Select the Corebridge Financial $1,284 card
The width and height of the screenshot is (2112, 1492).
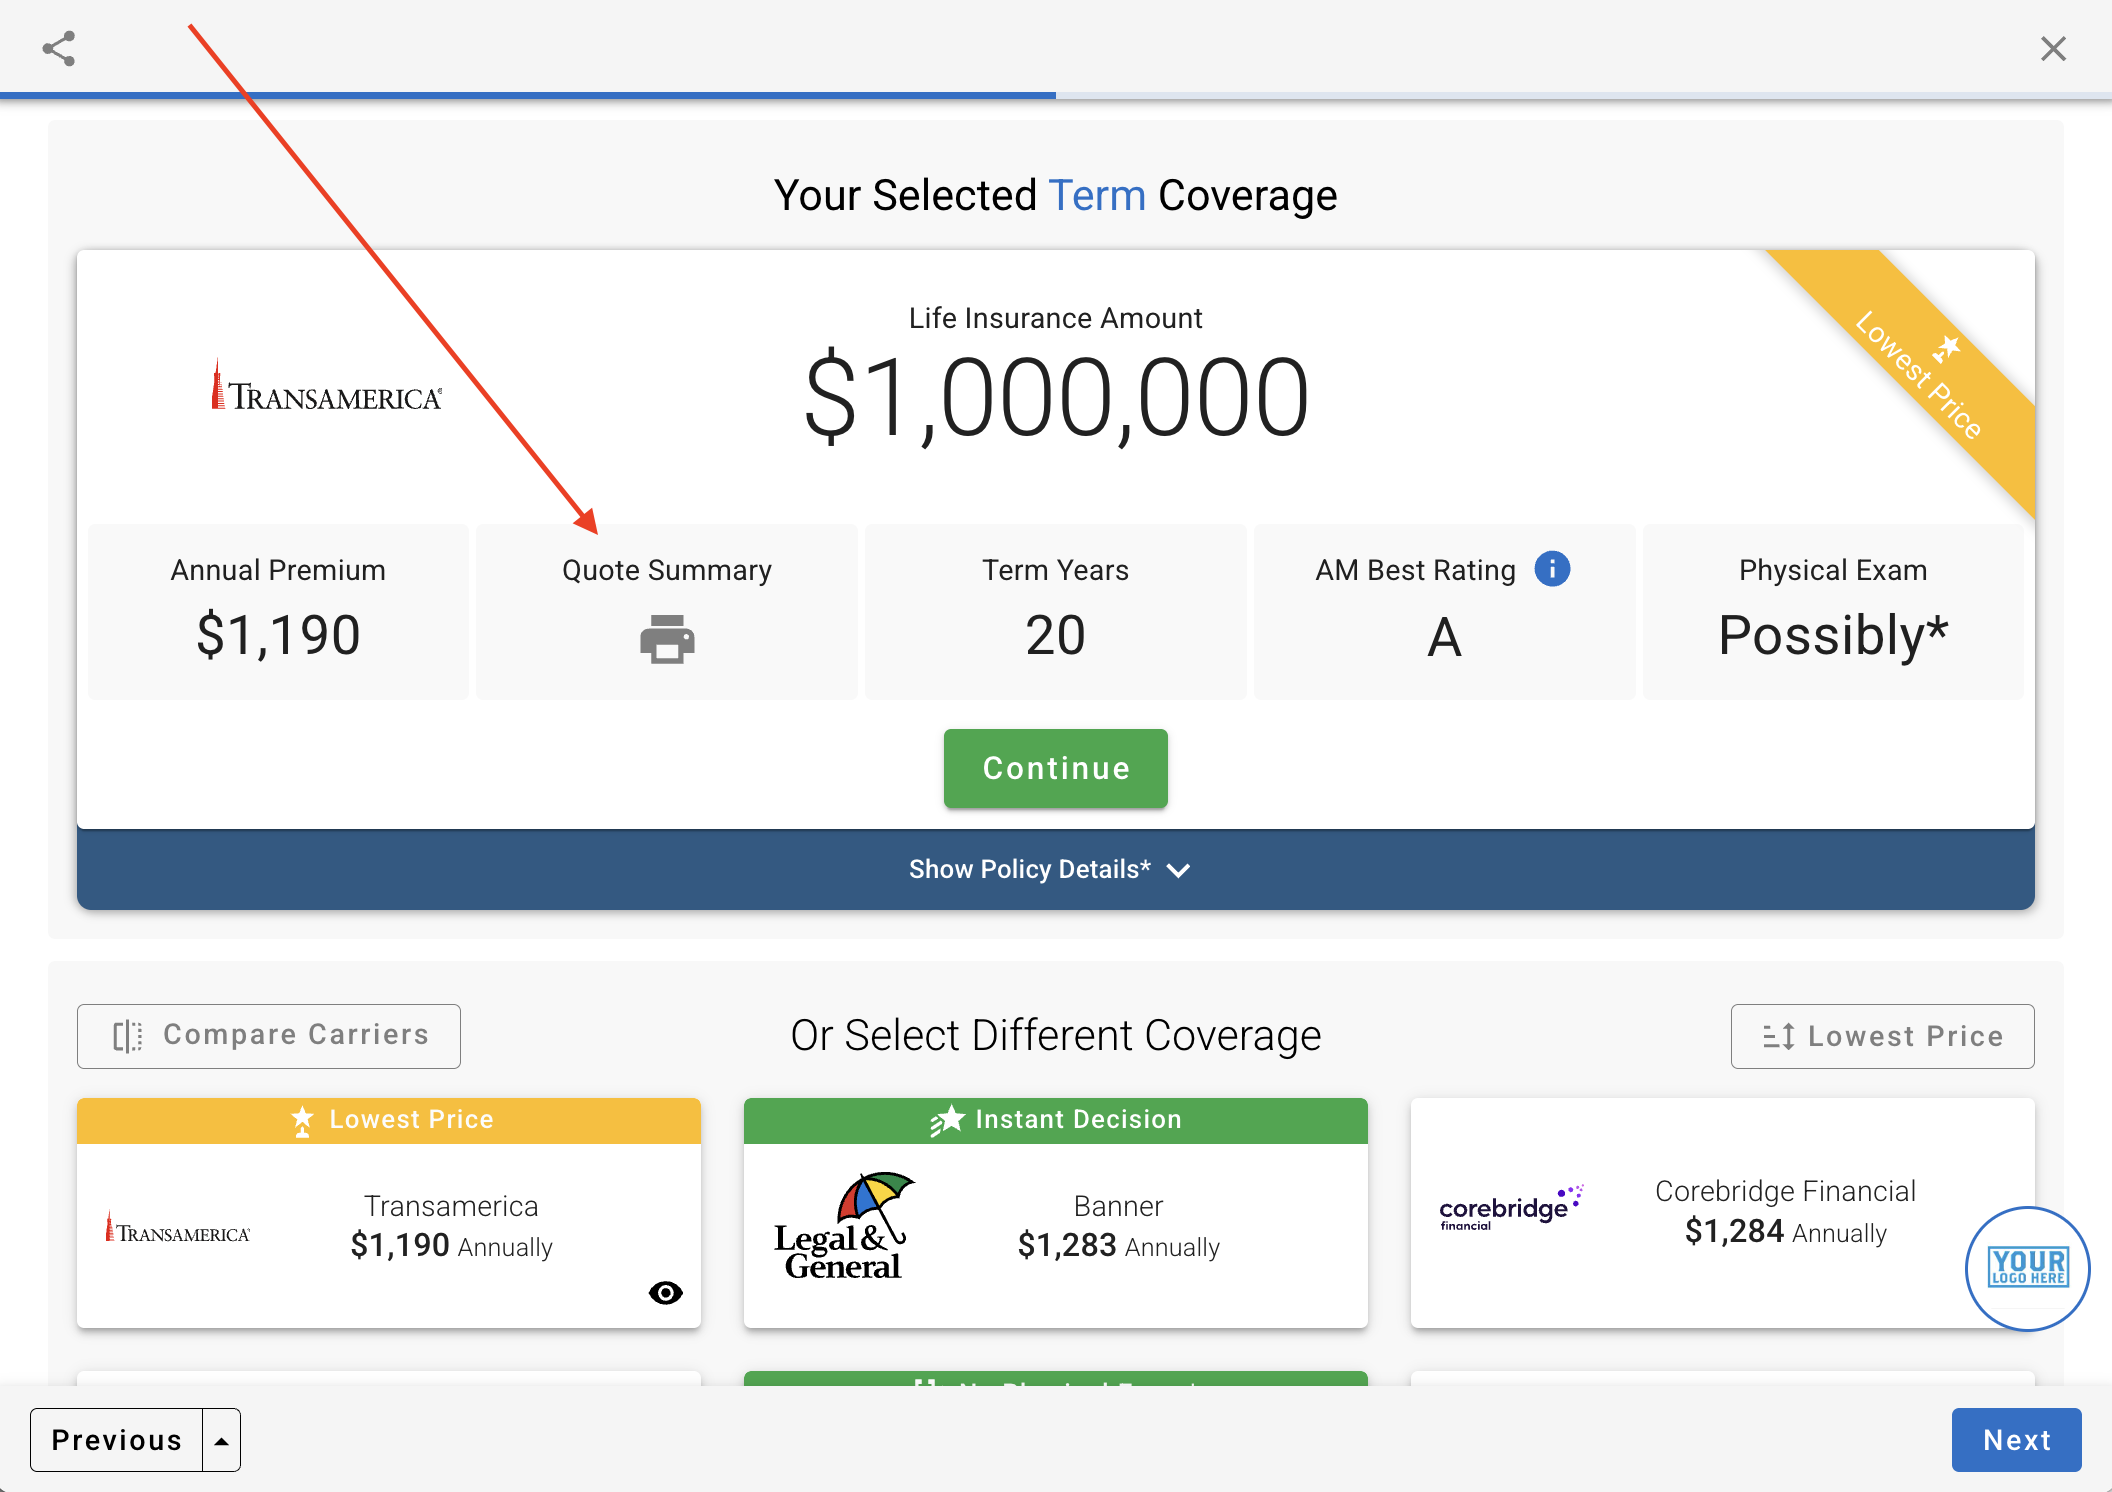pyautogui.click(x=1722, y=1213)
